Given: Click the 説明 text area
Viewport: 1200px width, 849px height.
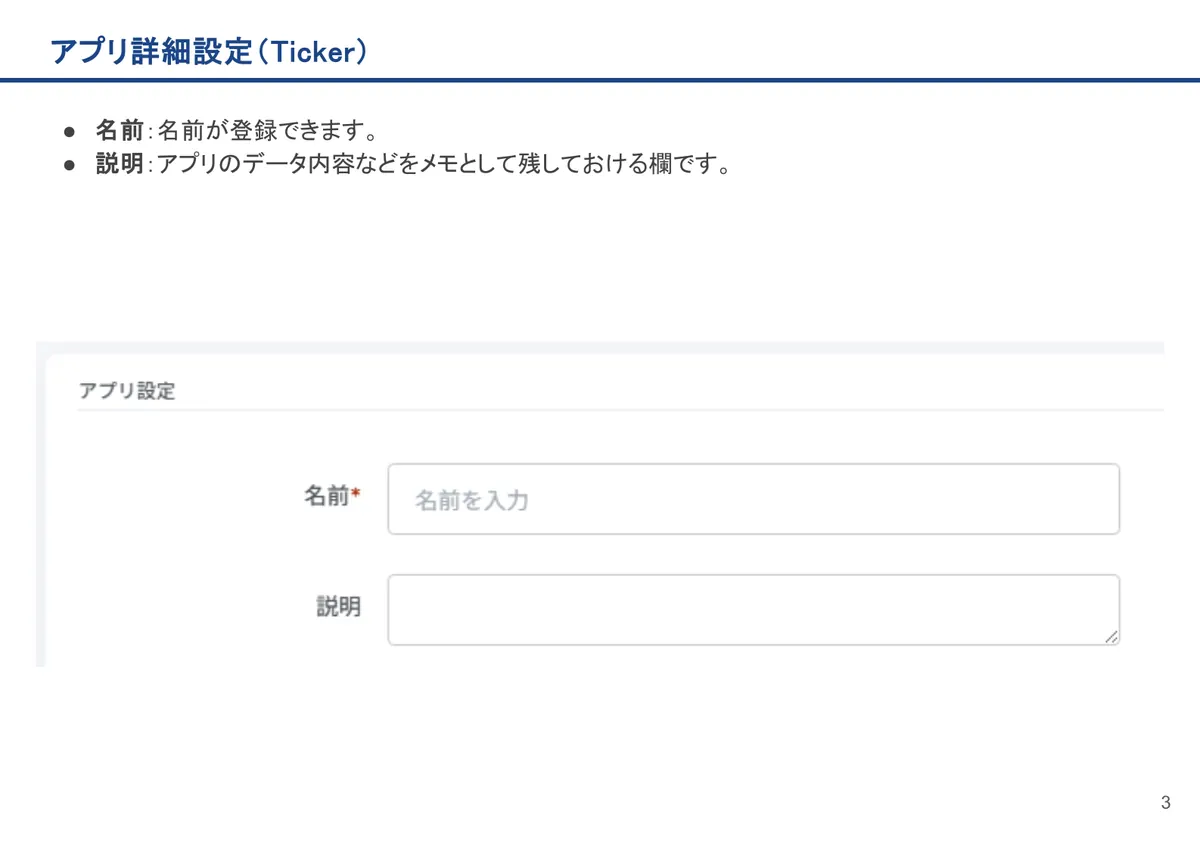Looking at the screenshot, I should tap(753, 610).
